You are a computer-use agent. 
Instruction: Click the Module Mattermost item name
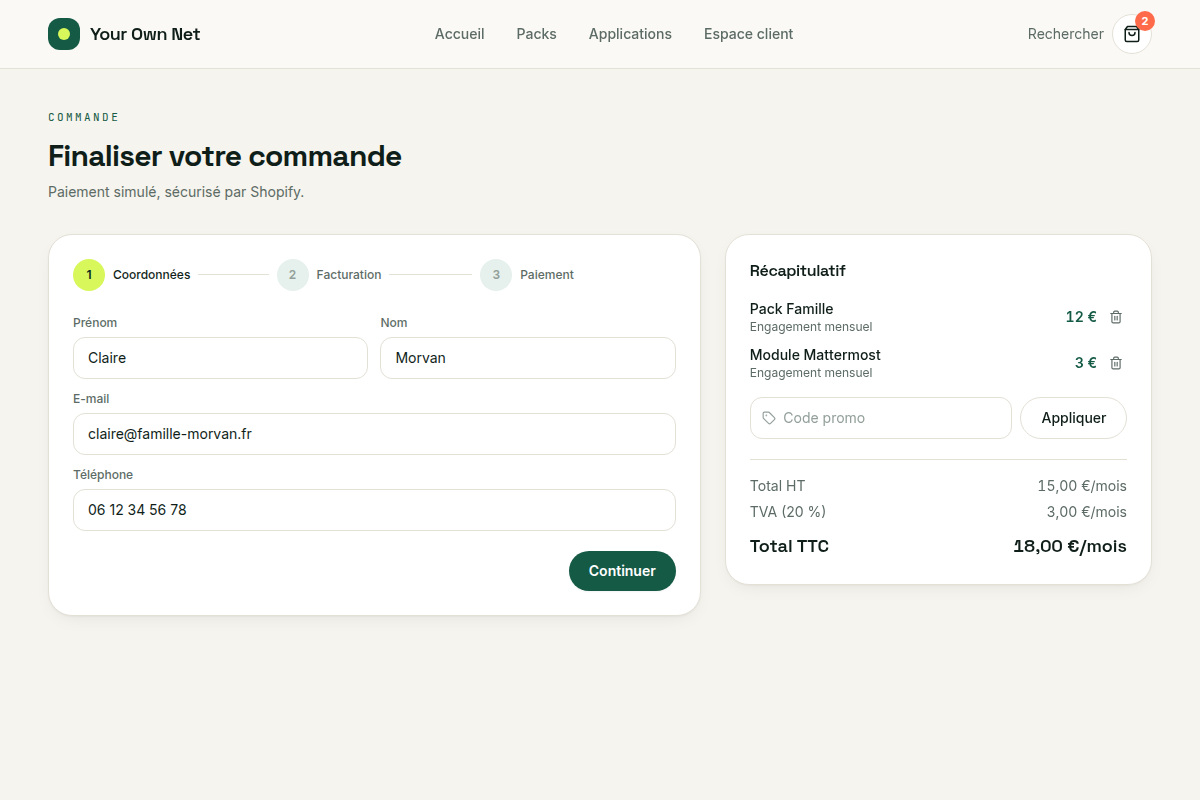[815, 355]
